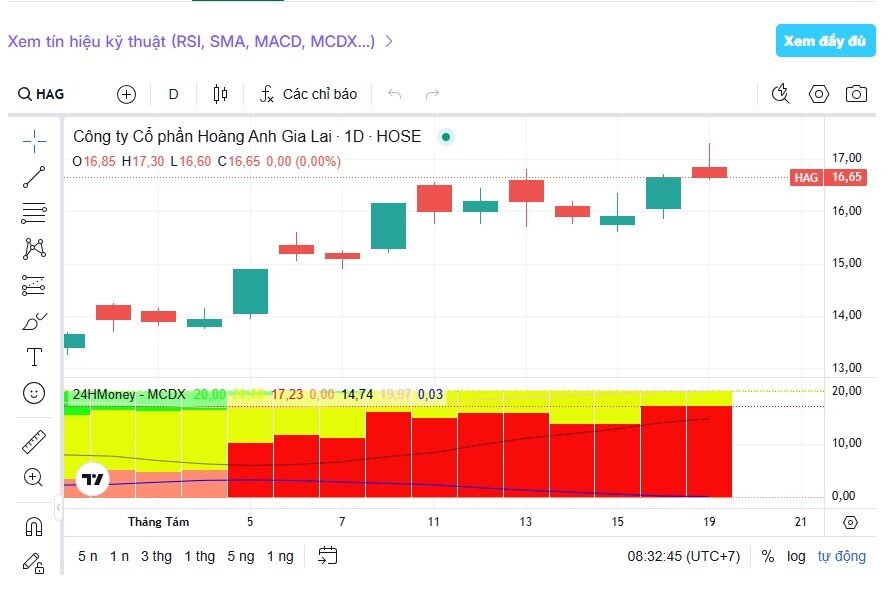
Task: Toggle lock all drawing tools
Action: (34, 563)
